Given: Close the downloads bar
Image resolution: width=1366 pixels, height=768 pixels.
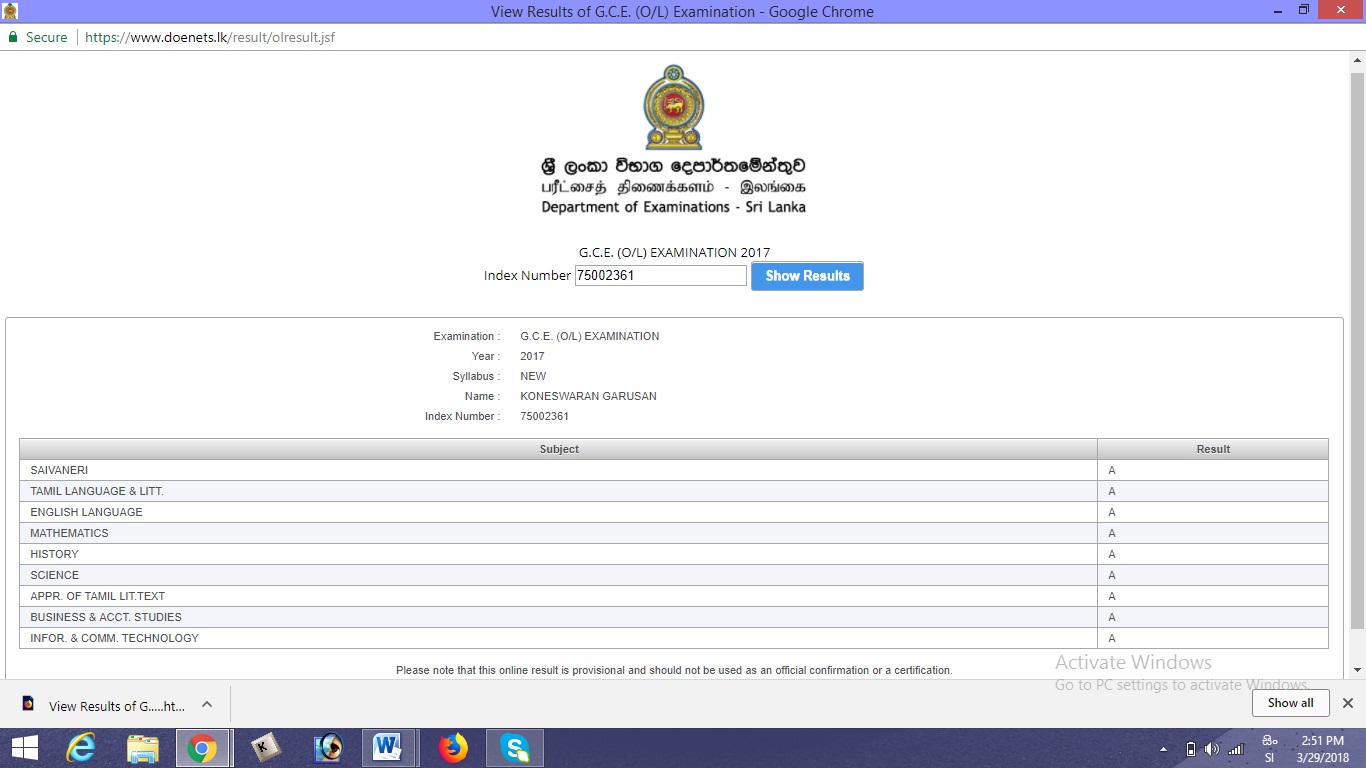Looking at the screenshot, I should pyautogui.click(x=1347, y=703).
